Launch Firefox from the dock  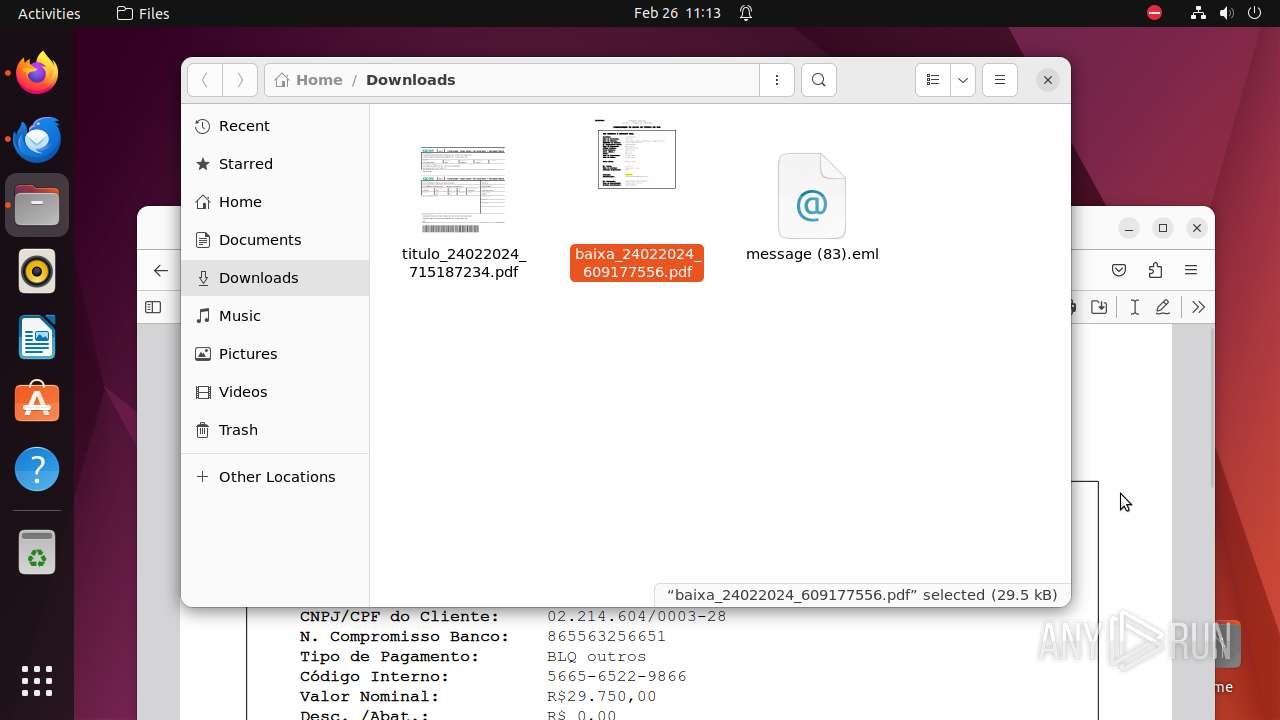tap(37, 73)
